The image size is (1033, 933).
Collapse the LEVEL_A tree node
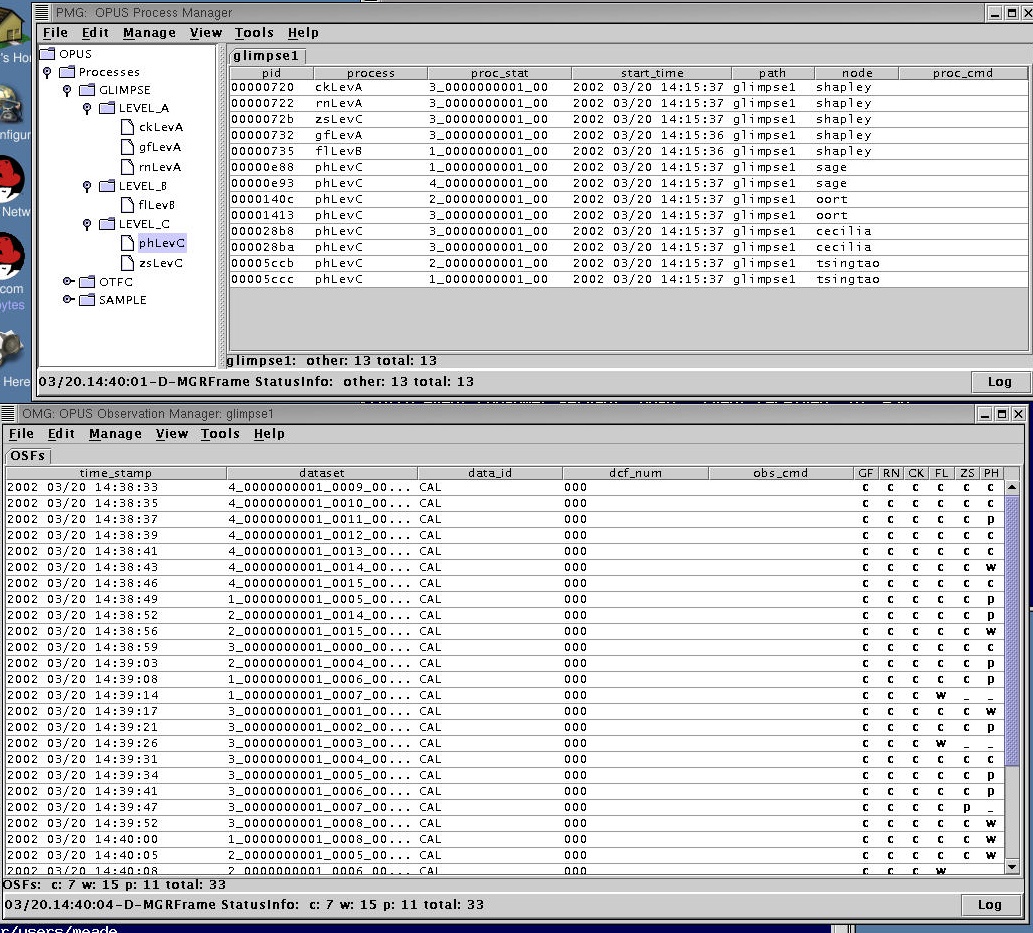(87, 109)
